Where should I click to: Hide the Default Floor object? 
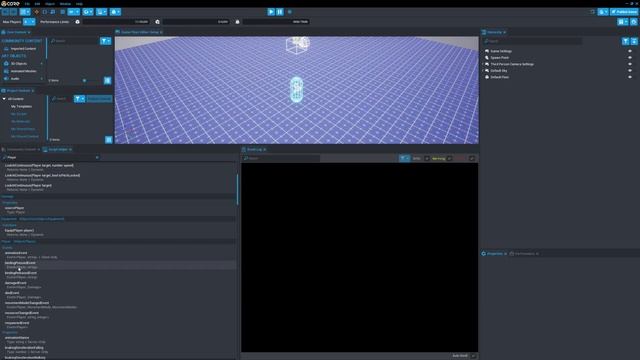tap(630, 77)
